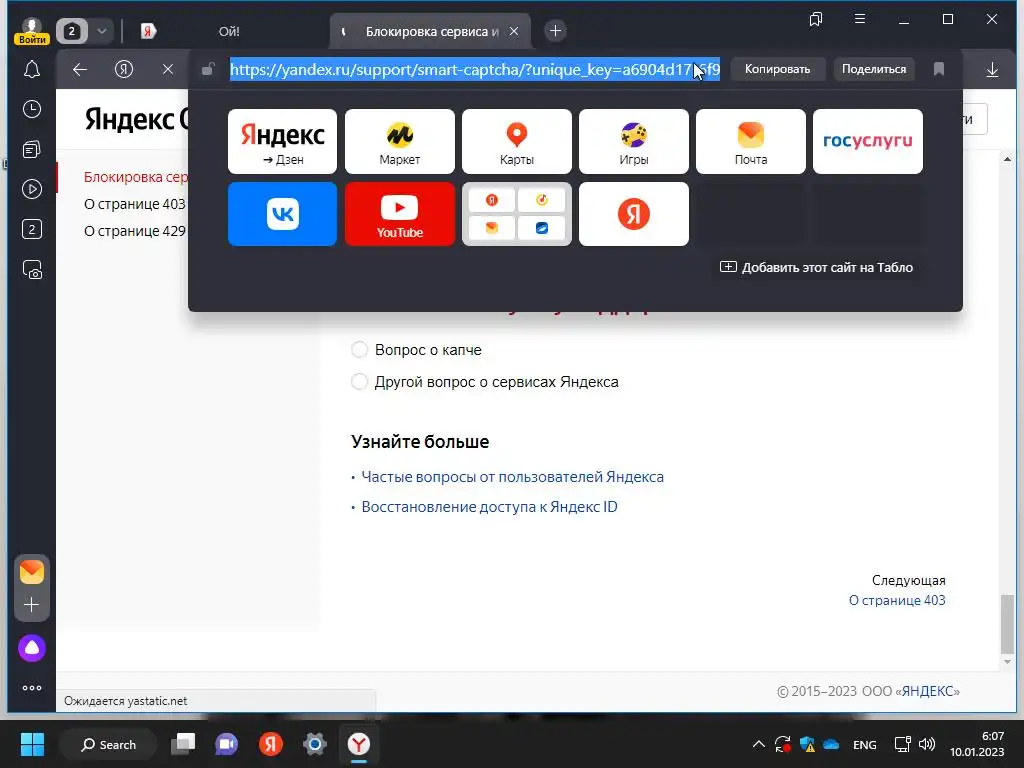Switch to the Ой! tab

tap(229, 31)
